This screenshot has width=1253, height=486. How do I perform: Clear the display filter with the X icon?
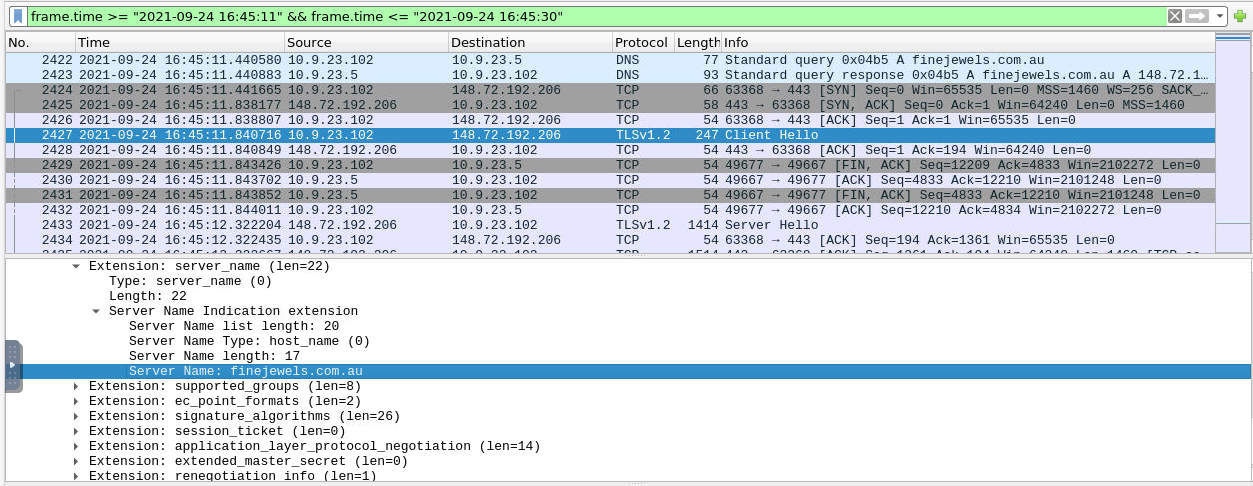(x=1175, y=16)
